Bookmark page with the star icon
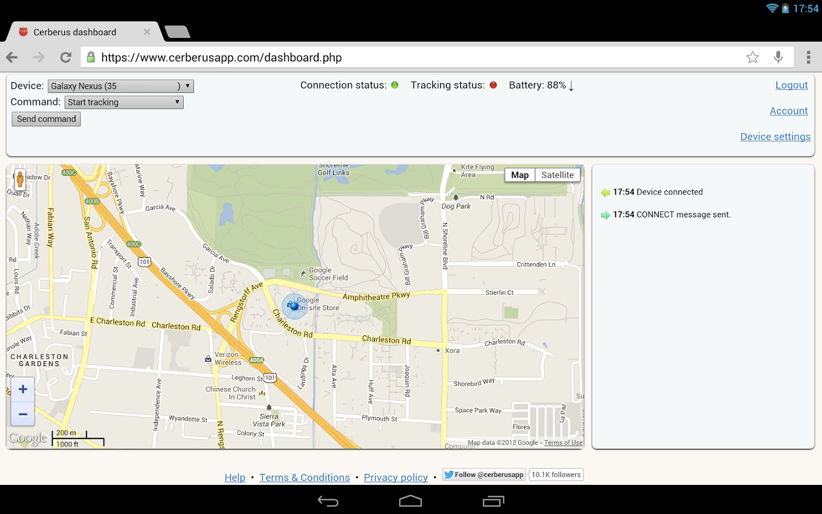This screenshot has width=822, height=514. tap(752, 58)
